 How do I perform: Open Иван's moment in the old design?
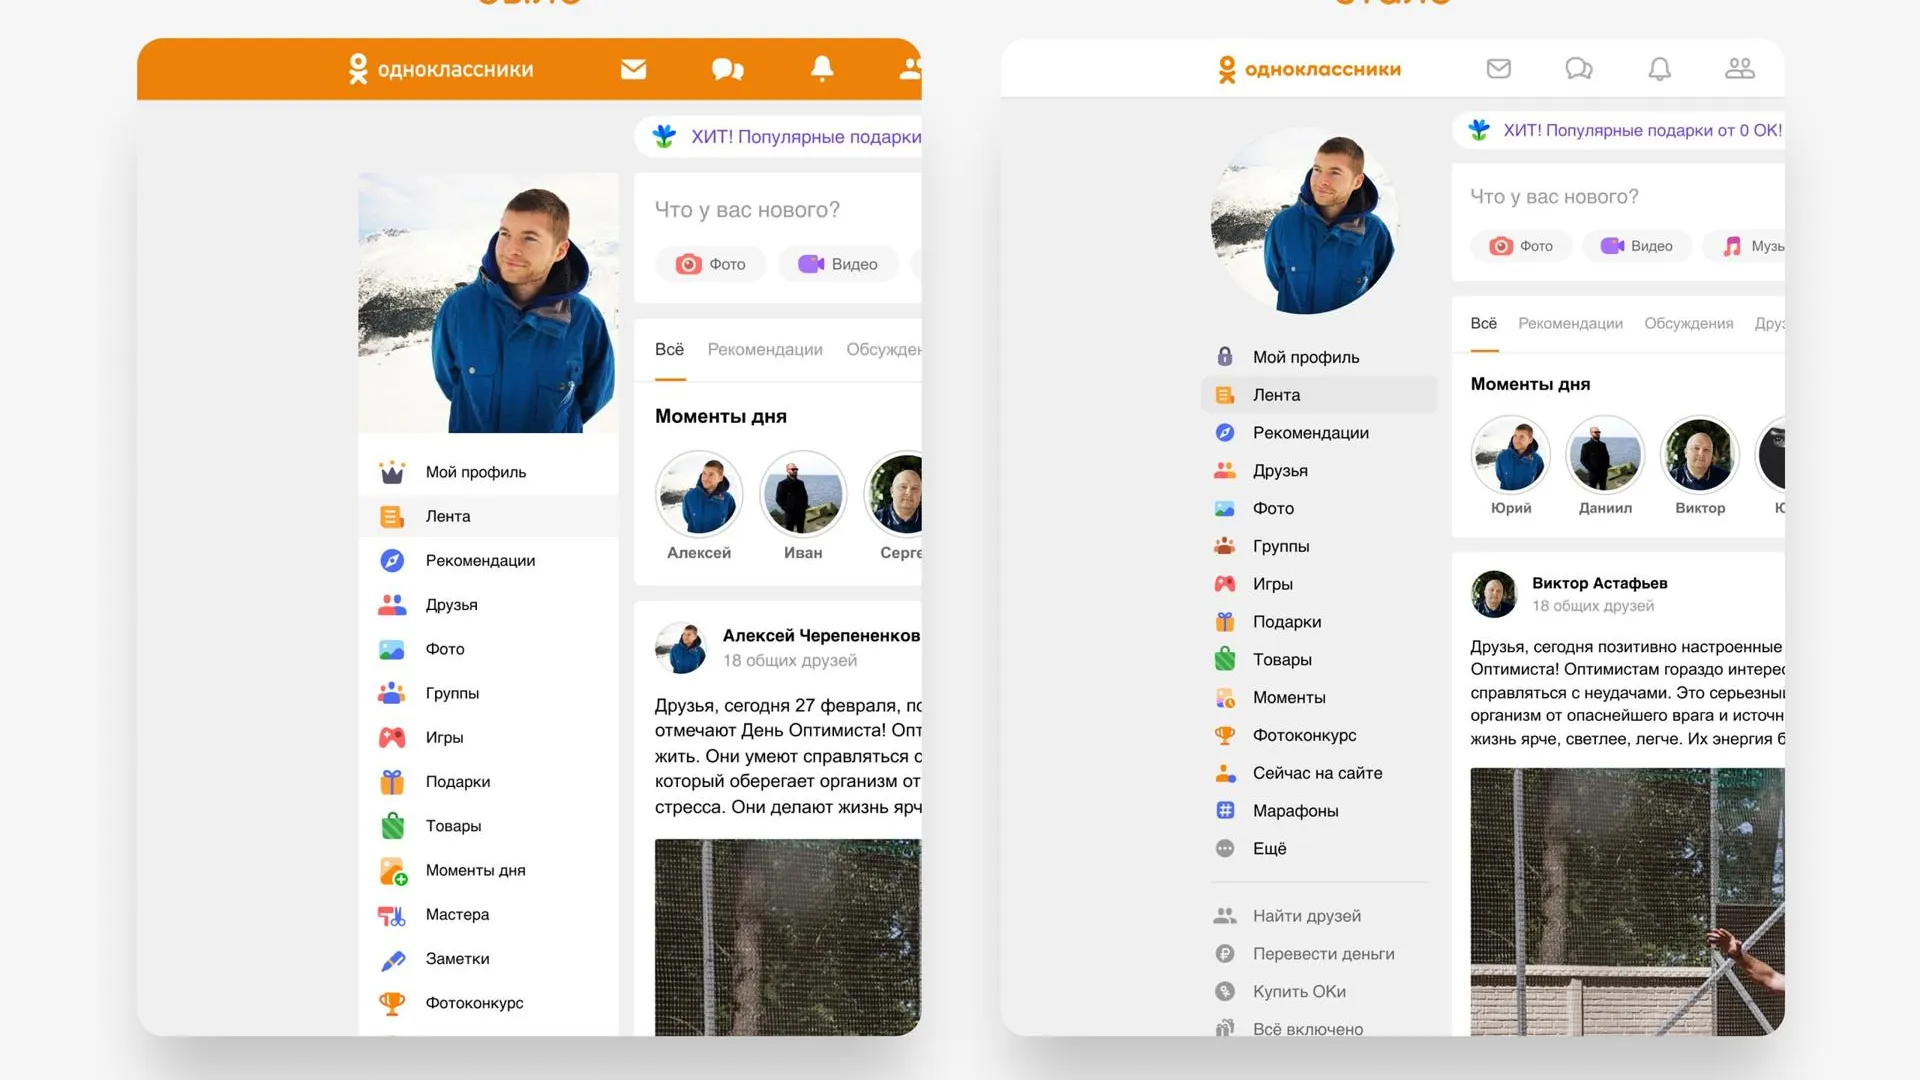[803, 494]
